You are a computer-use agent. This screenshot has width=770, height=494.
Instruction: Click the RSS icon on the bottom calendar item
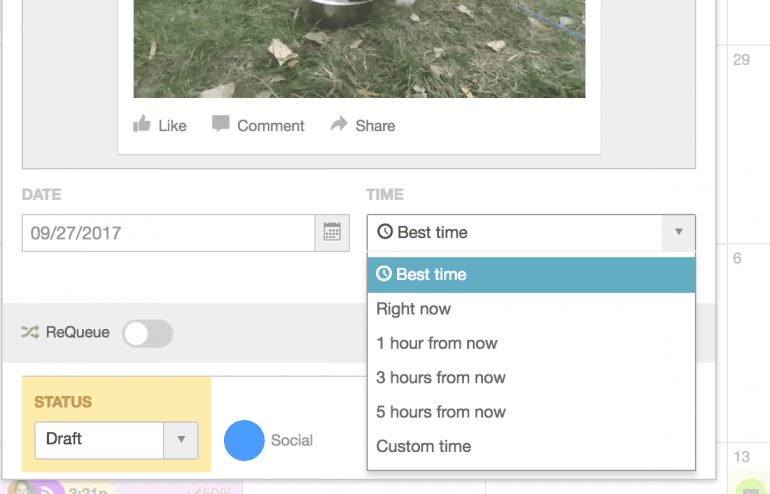tap(49, 489)
